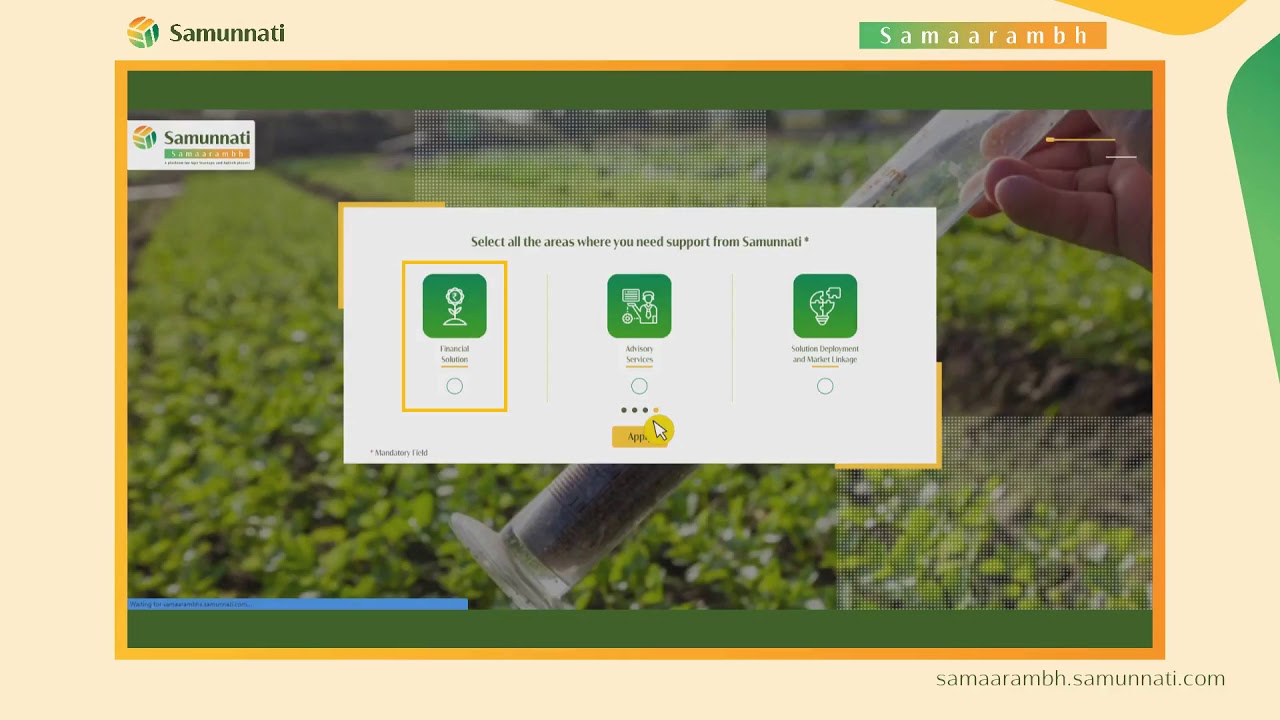Open the samaarambh.samunnati.com link
Image resolution: width=1280 pixels, height=720 pixels.
tap(1080, 679)
